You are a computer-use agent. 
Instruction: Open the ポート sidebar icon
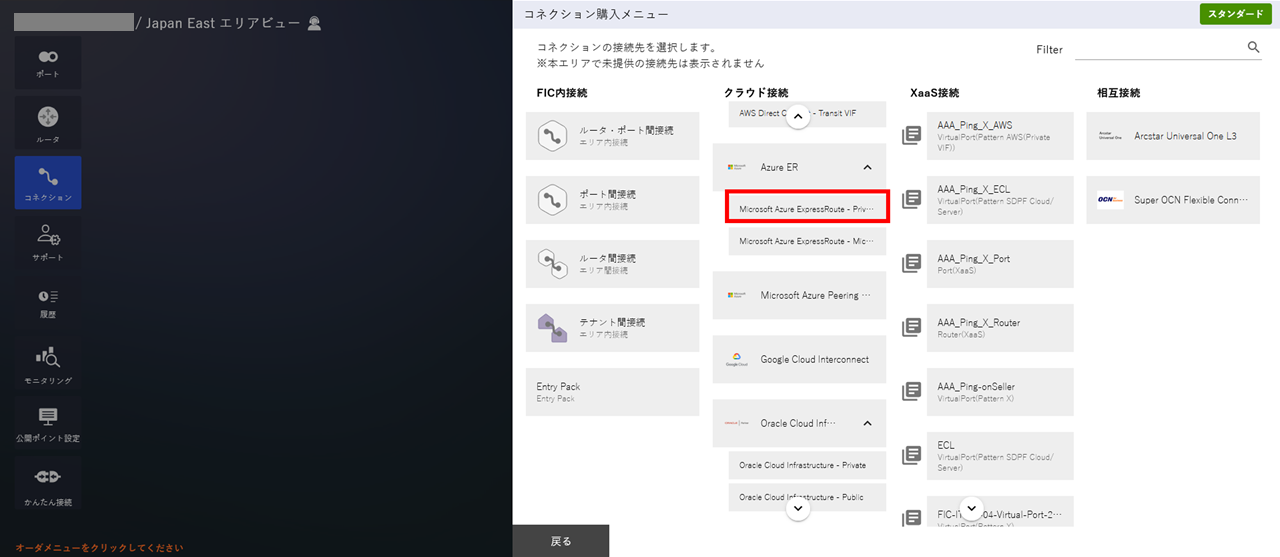tap(48, 63)
